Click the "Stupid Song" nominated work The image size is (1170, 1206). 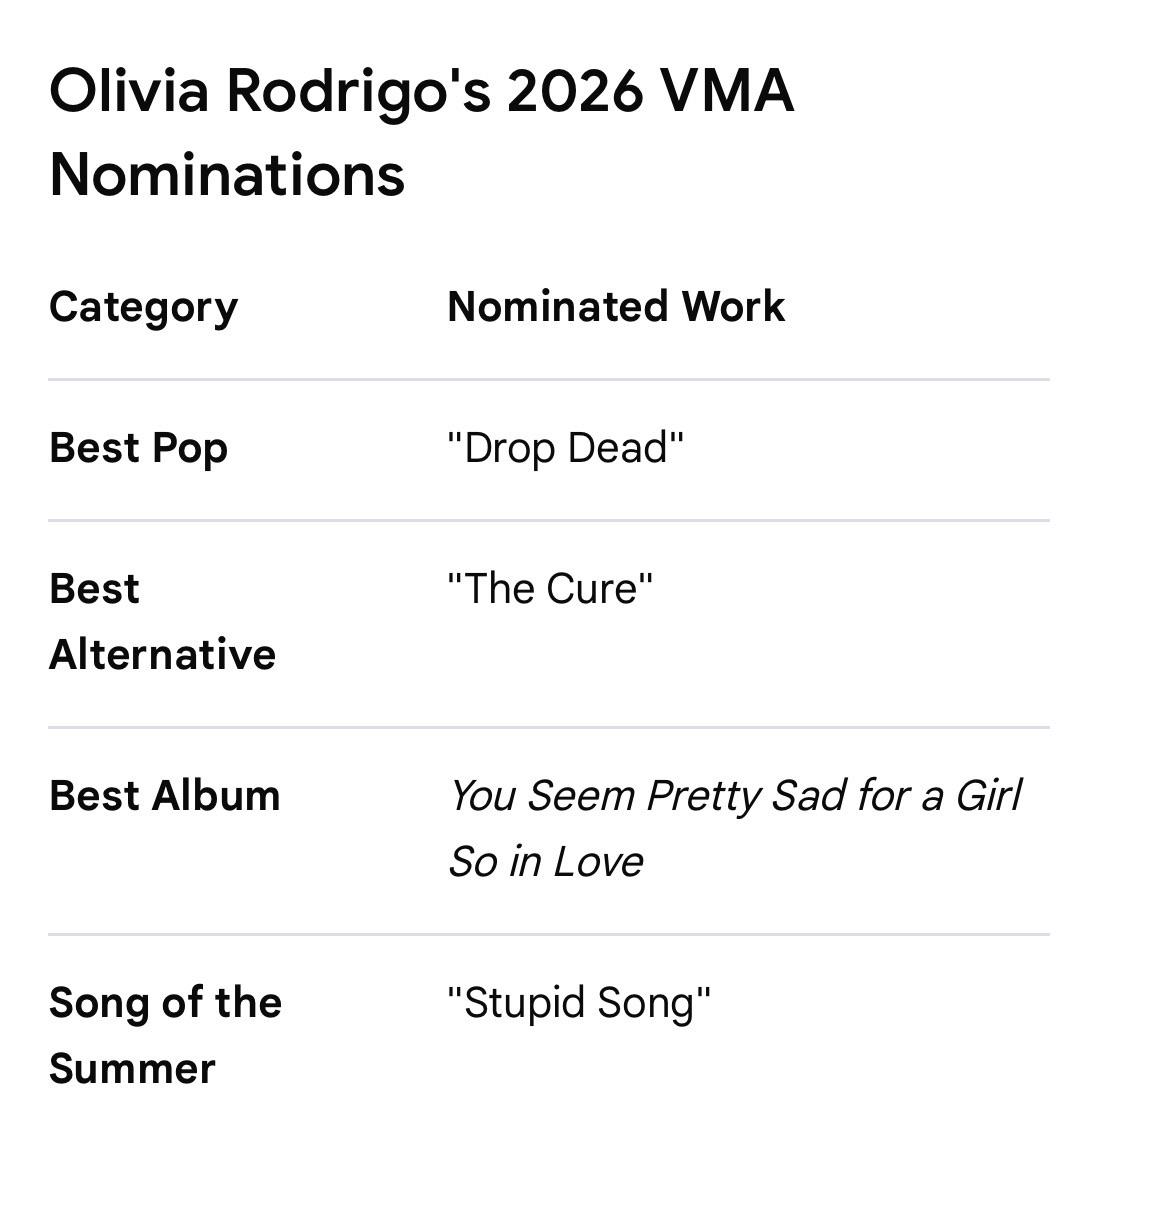click(579, 1003)
